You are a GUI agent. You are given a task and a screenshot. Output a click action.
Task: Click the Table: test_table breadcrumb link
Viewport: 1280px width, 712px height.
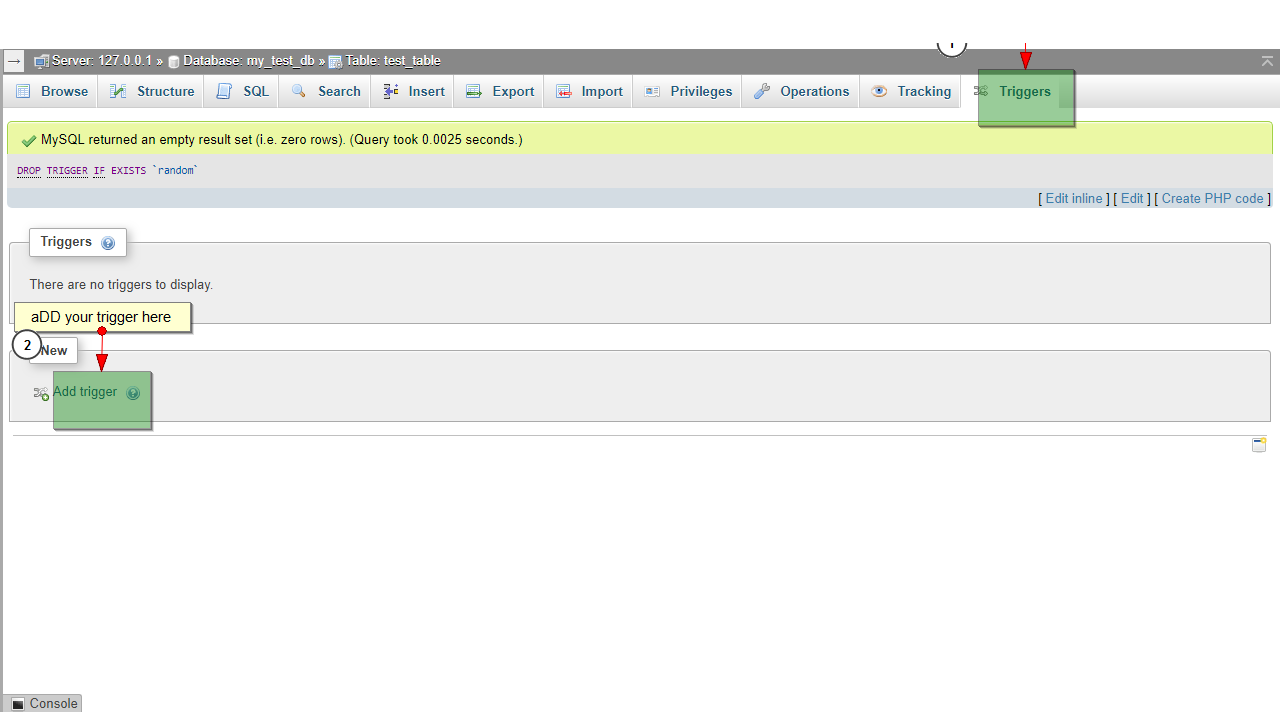click(x=393, y=61)
